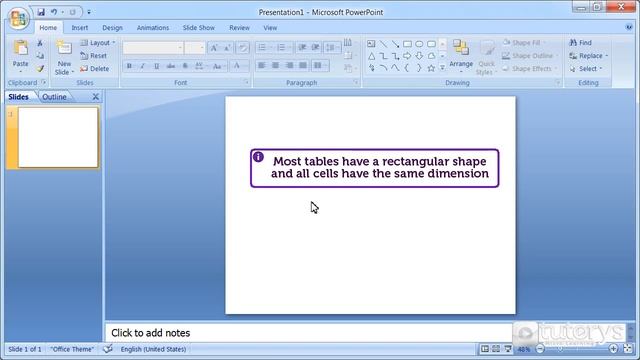Click the Cut scissors icon
640x360 pixels.
tap(40, 43)
